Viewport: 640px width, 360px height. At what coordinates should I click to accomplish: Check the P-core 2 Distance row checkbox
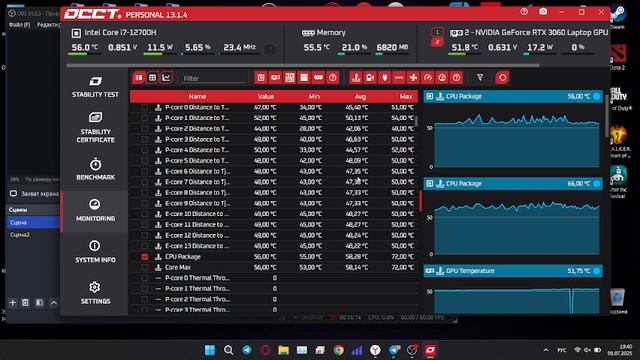click(x=144, y=129)
